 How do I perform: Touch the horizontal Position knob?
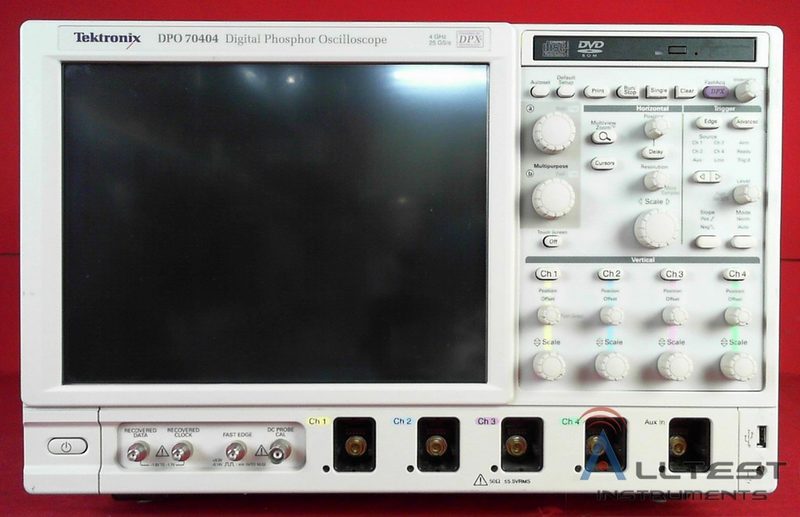point(656,128)
